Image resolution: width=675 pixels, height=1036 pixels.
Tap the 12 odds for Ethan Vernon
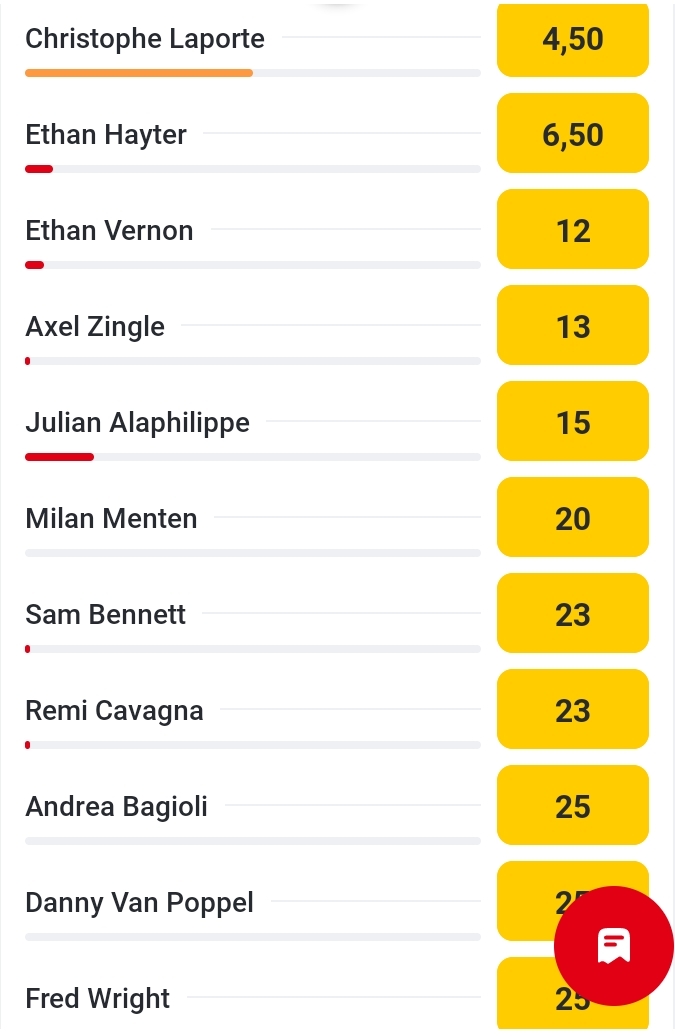[572, 230]
